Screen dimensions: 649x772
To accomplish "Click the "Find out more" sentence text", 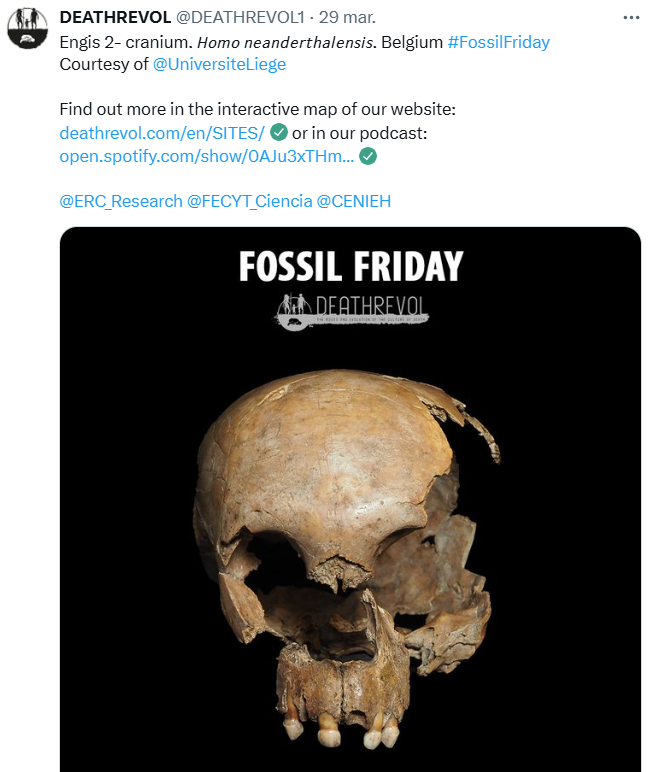I will pos(257,109).
